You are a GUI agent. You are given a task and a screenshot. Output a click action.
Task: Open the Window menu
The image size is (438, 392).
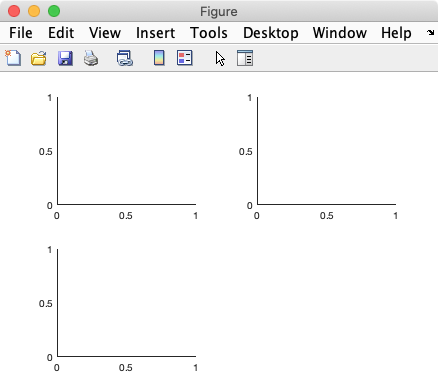click(340, 33)
